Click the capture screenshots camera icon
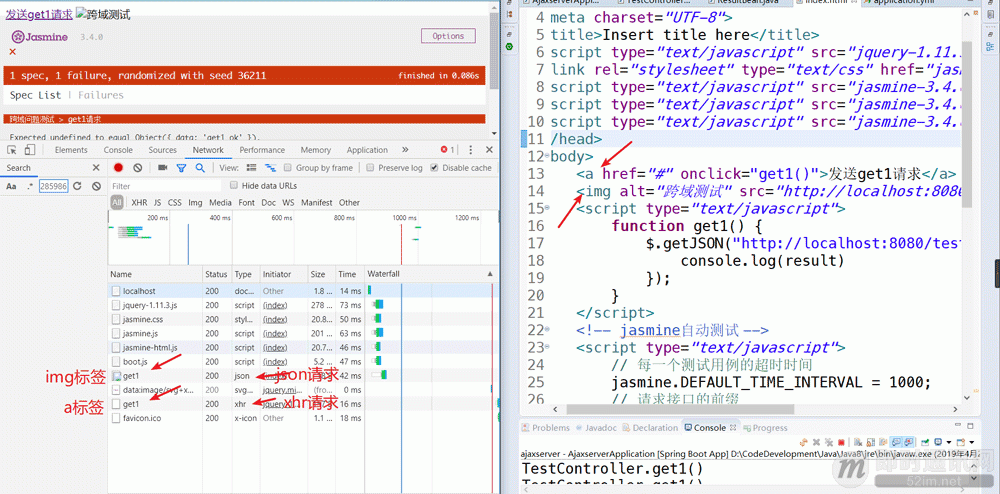 163,168
